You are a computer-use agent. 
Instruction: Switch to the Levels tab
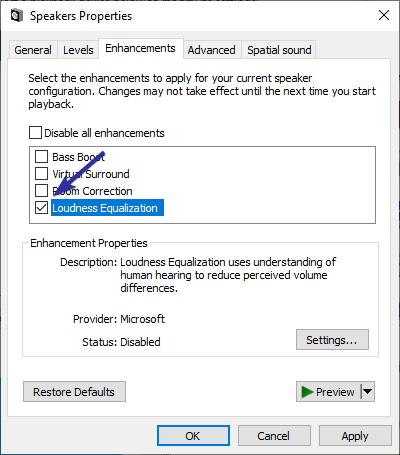(x=78, y=50)
